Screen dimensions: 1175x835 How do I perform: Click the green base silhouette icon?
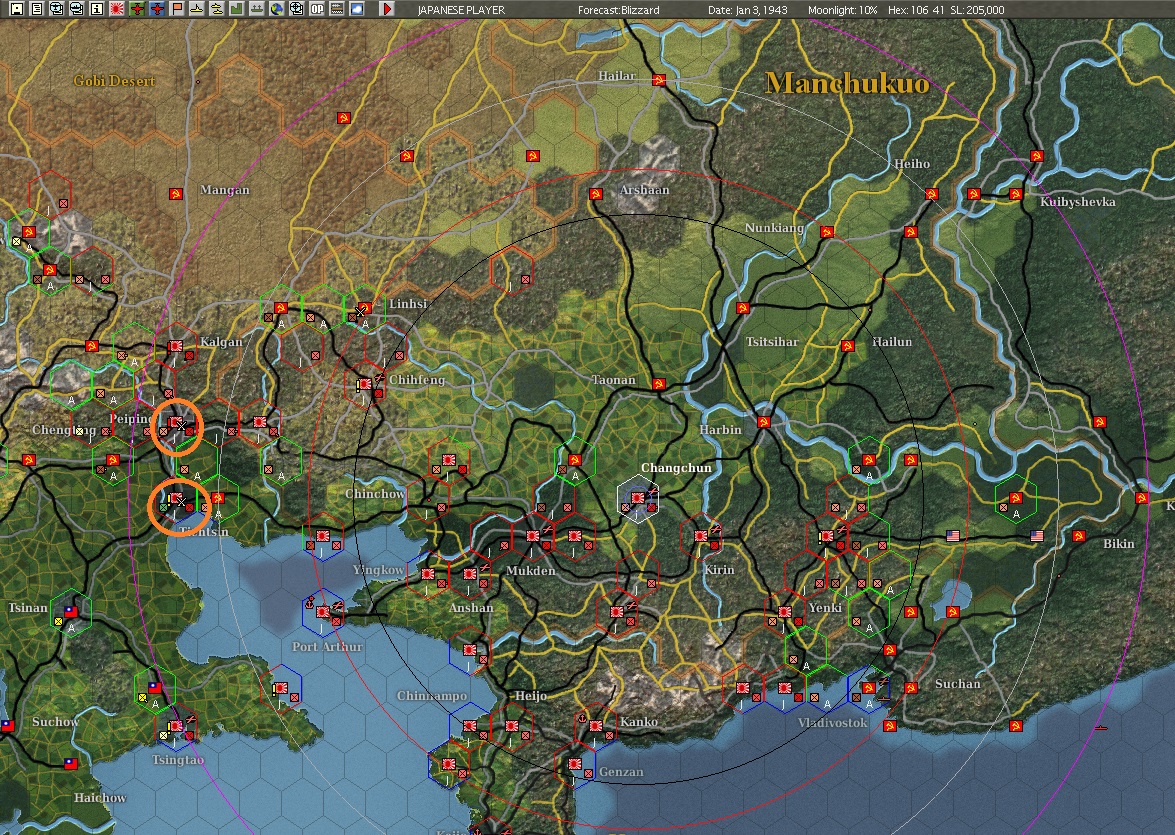(237, 9)
